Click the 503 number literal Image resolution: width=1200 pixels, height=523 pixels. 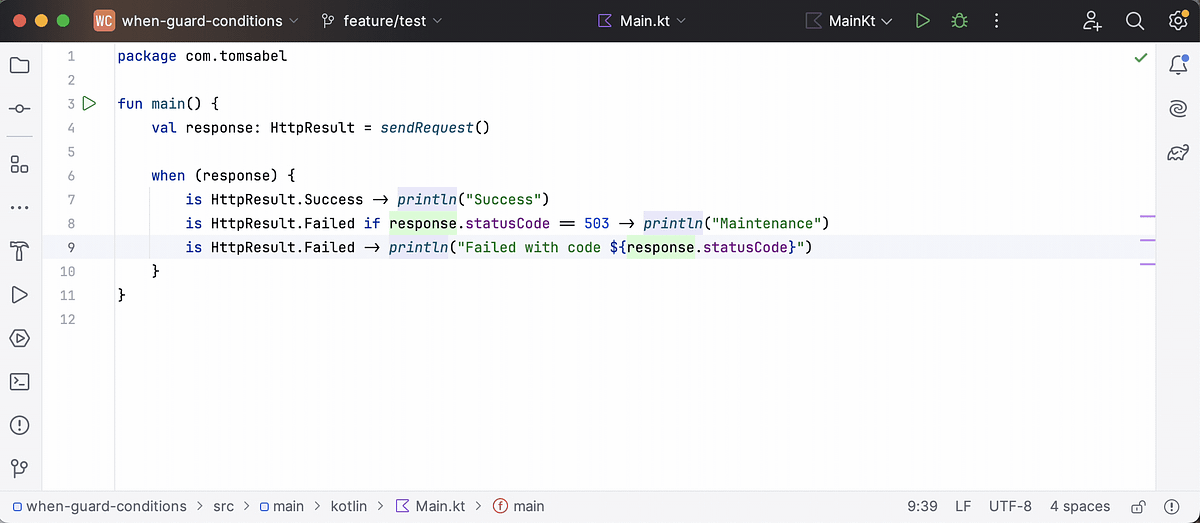pos(597,223)
